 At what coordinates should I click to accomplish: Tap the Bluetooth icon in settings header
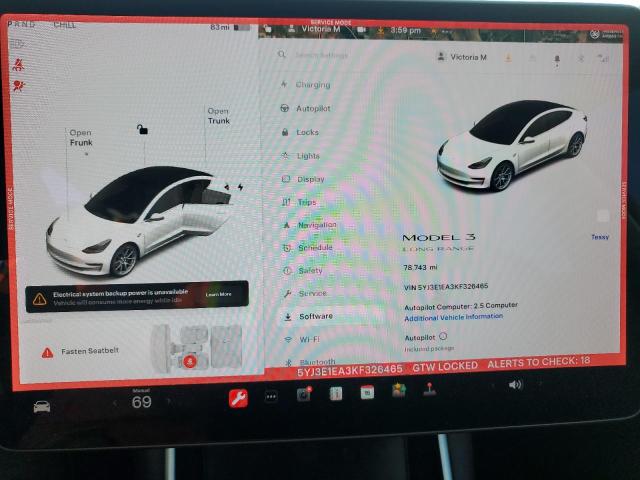coord(581,59)
